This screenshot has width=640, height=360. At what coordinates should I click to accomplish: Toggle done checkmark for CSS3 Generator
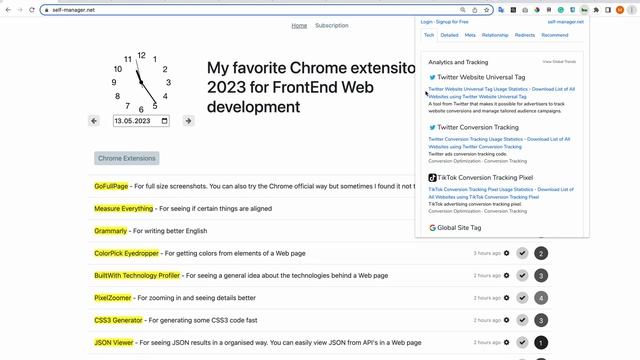click(x=522, y=320)
